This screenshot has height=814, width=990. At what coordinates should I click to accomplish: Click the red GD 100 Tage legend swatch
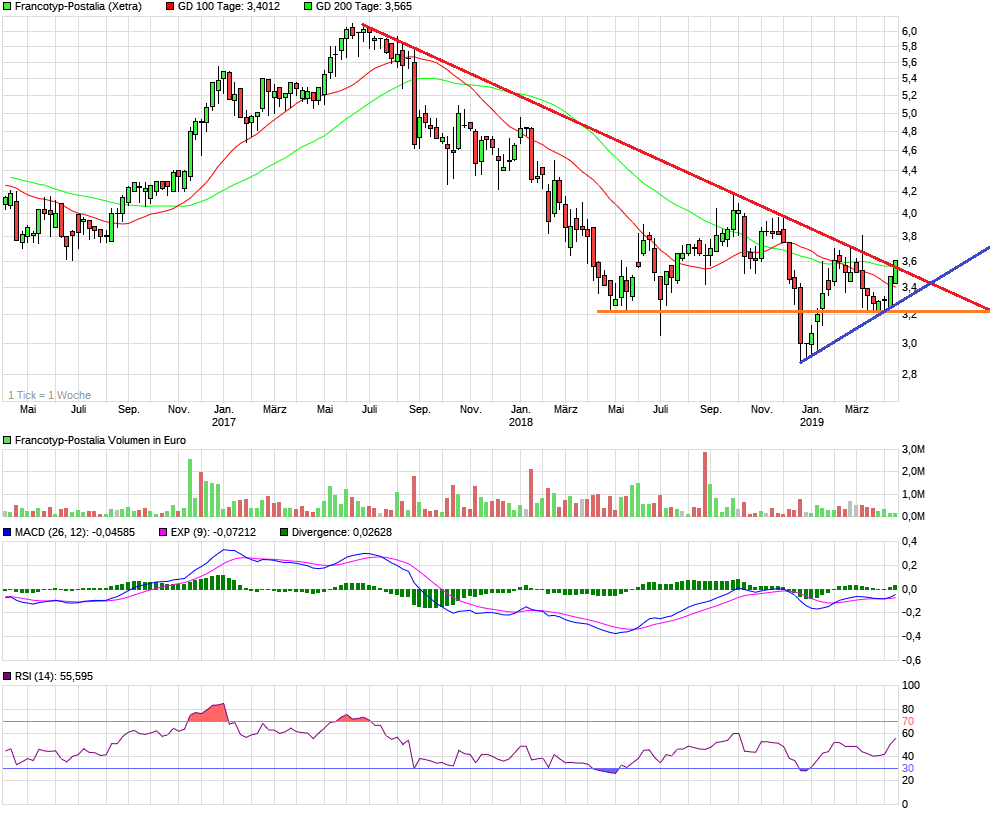coord(170,6)
